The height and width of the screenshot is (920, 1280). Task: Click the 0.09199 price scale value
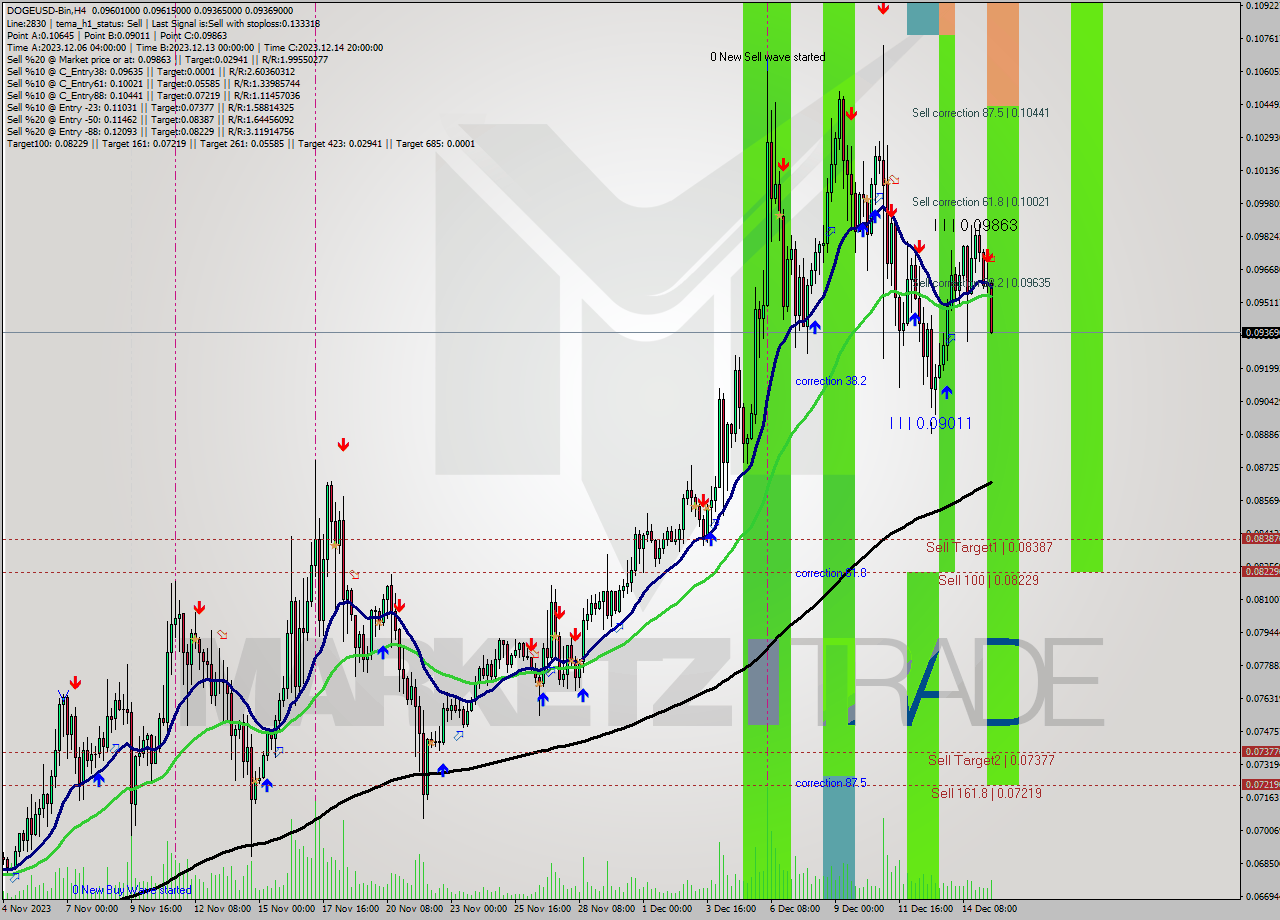(x=1263, y=368)
